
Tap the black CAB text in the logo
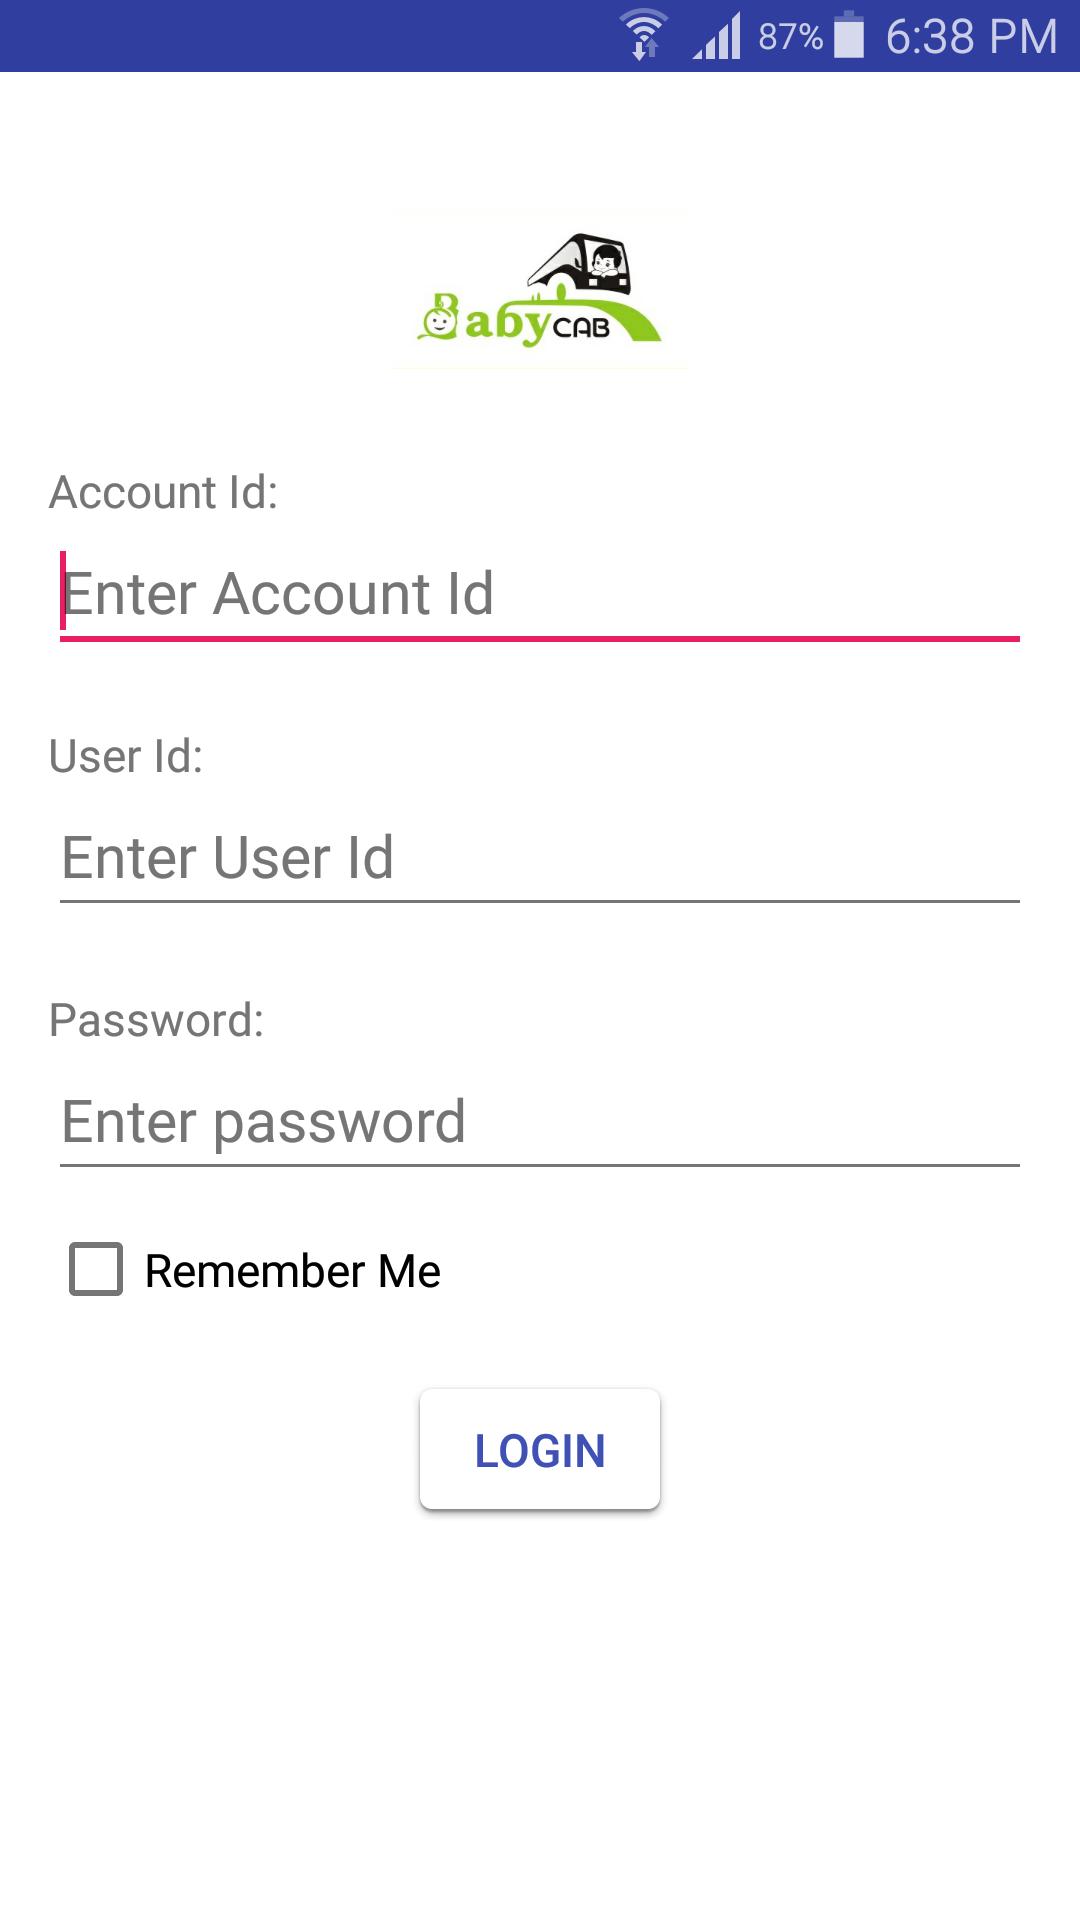tap(581, 328)
